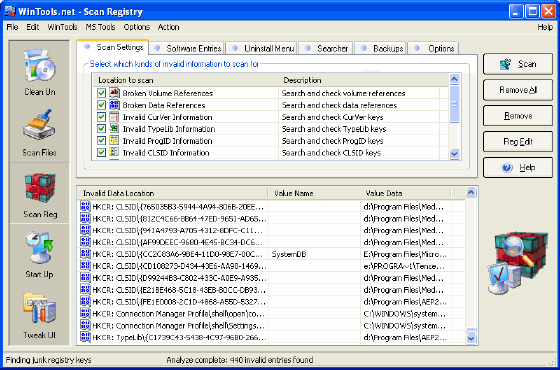
Task: Uncheck Broken Volume References checkbox
Action: [101, 93]
